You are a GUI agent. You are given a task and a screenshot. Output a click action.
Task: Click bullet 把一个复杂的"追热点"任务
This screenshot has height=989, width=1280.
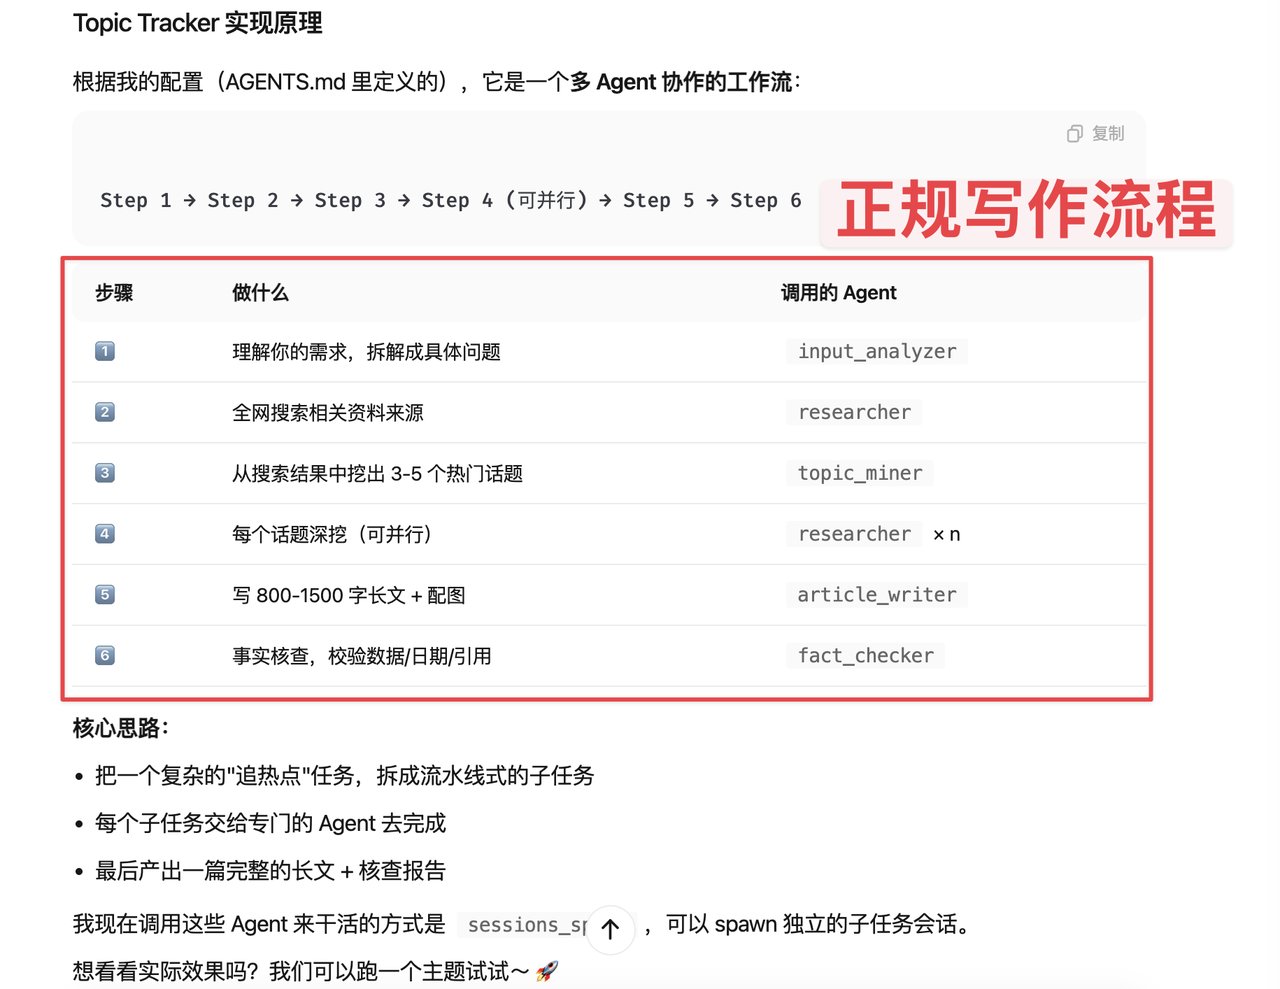pyautogui.click(x=345, y=776)
